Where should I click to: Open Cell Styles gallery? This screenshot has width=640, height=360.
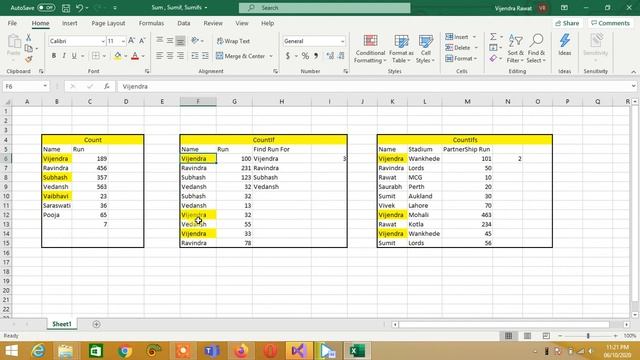pyautogui.click(x=426, y=49)
